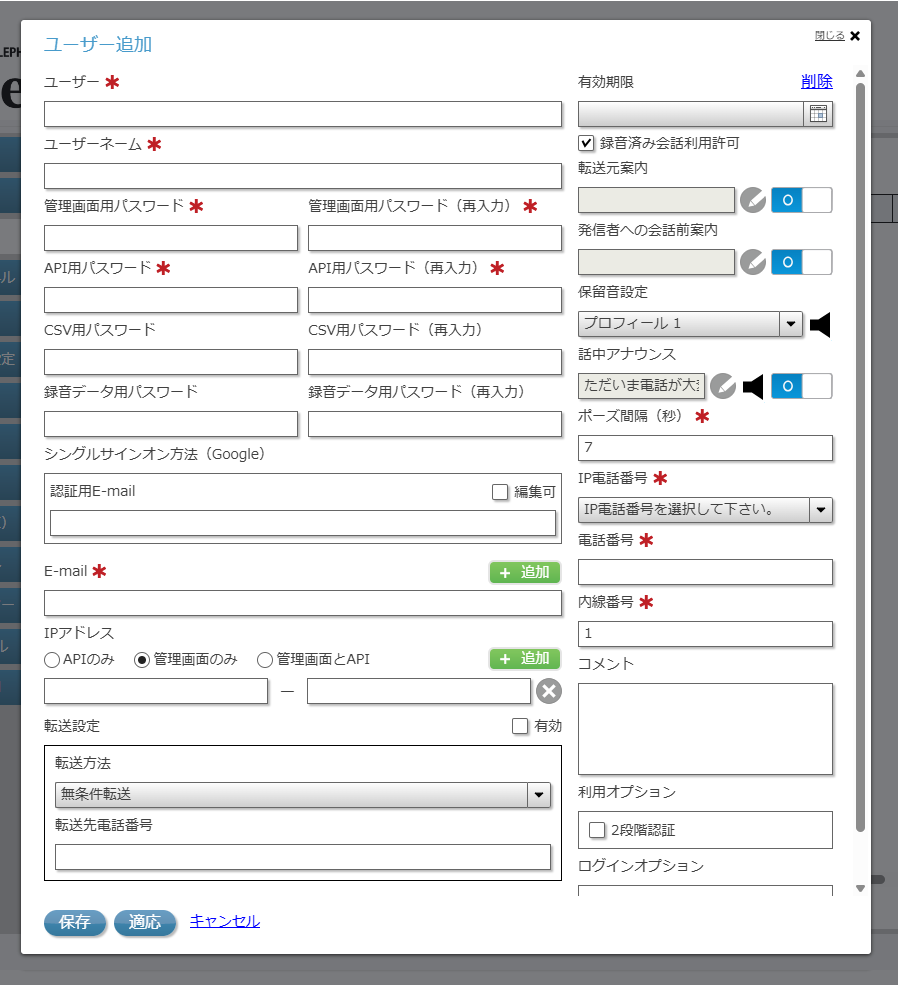The width and height of the screenshot is (898, 985).
Task: Play the 保留音設定 hold music
Action: pyautogui.click(x=819, y=323)
